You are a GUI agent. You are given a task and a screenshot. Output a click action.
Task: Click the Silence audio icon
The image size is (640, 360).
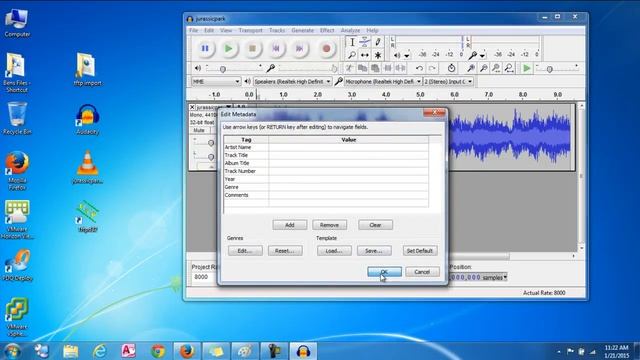(x=400, y=68)
